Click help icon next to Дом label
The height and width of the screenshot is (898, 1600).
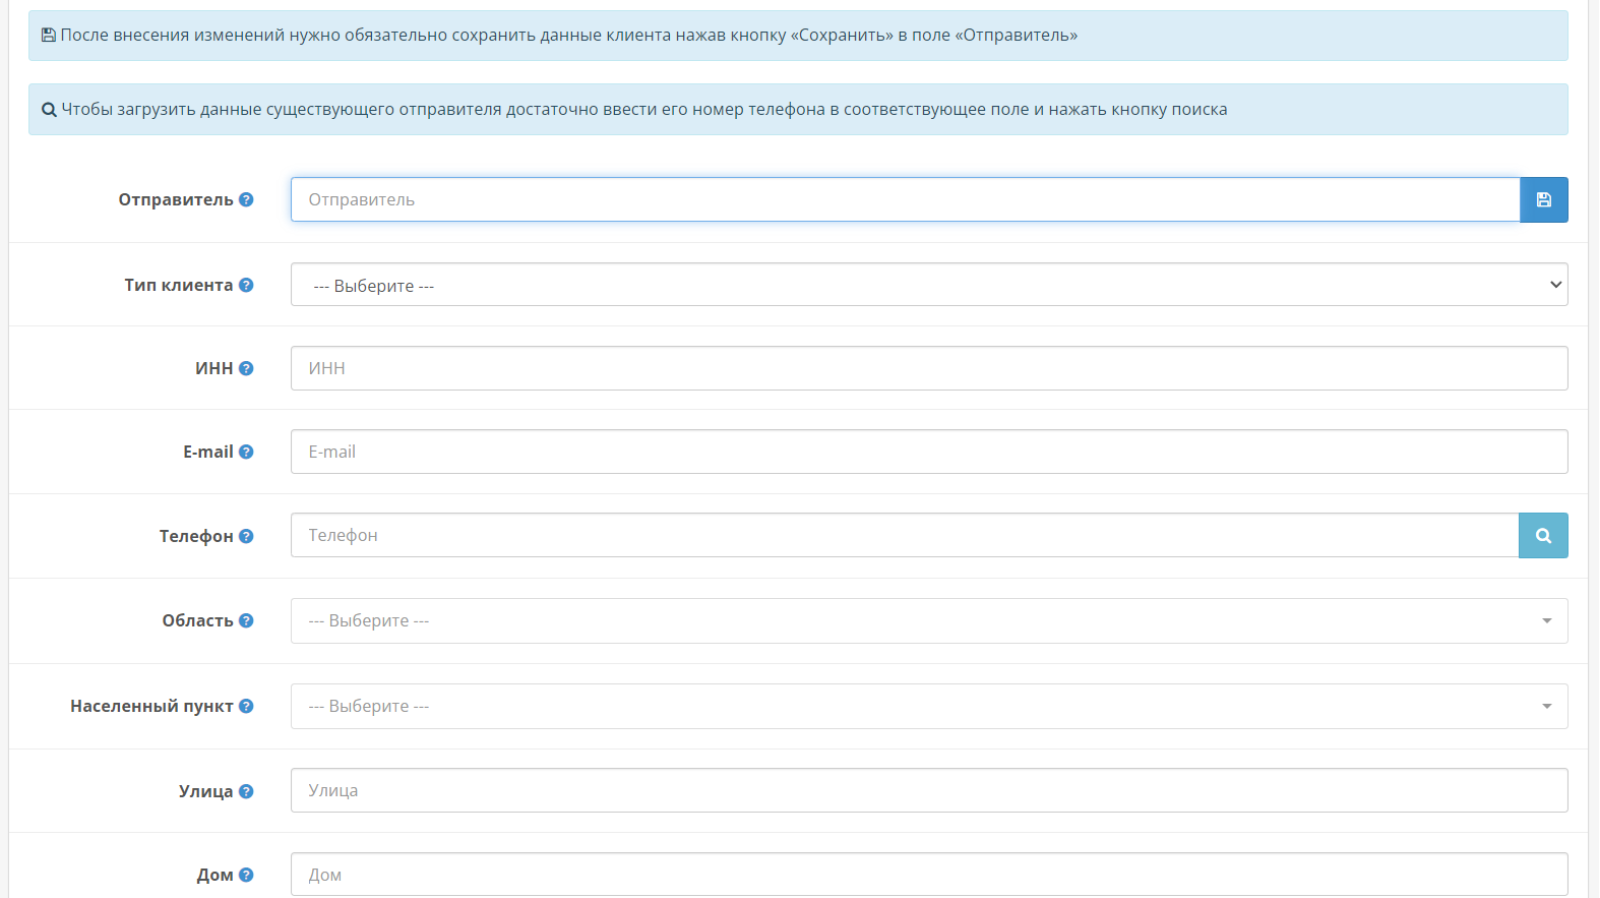246,875
